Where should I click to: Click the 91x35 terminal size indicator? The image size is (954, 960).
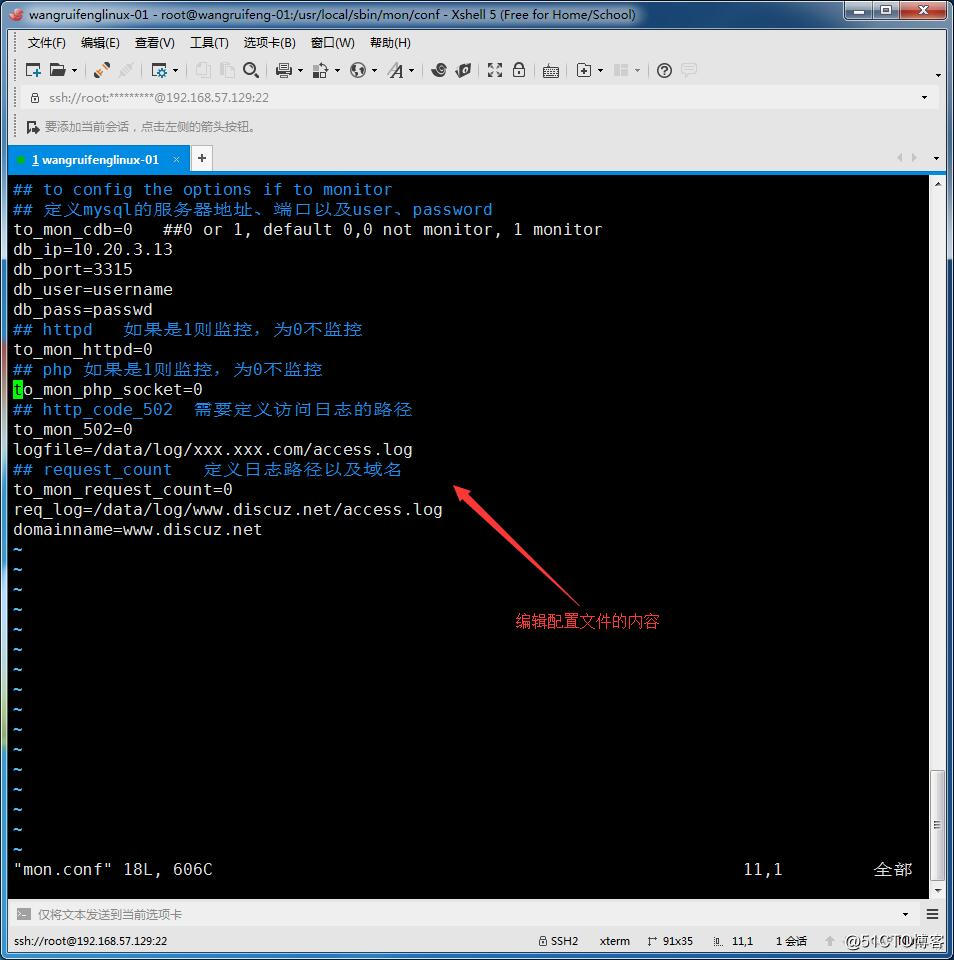point(670,940)
